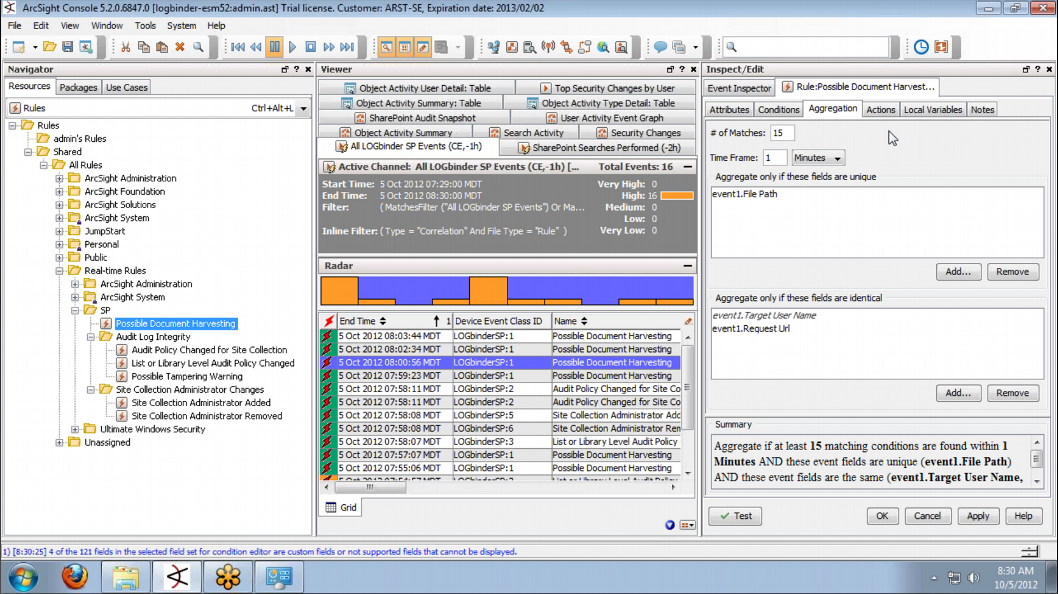1058x594 pixels.
Task: Click the blue round icon below the grid
Action: pos(670,524)
